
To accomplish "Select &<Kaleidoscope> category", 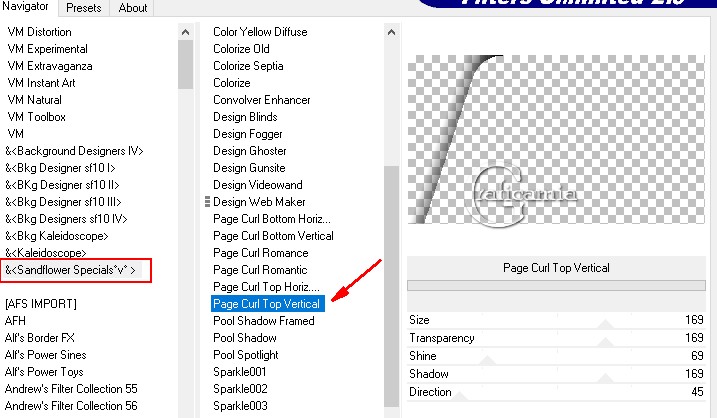I will coord(45,253).
